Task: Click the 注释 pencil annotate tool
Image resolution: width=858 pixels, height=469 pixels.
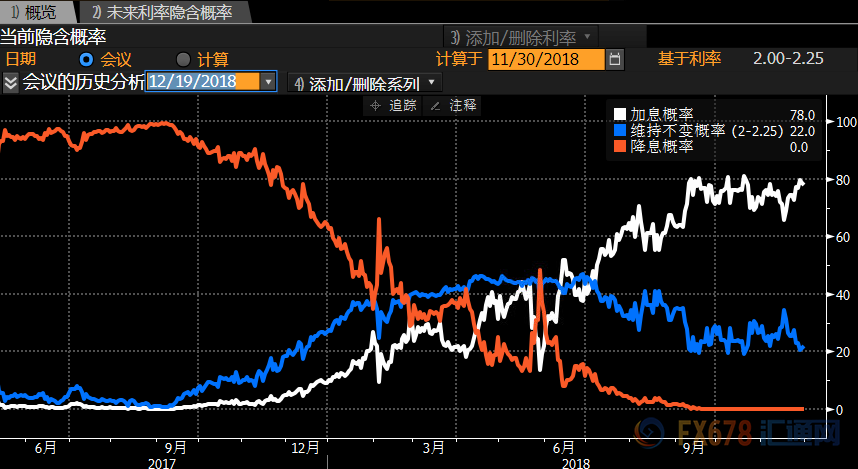Action: coord(453,105)
